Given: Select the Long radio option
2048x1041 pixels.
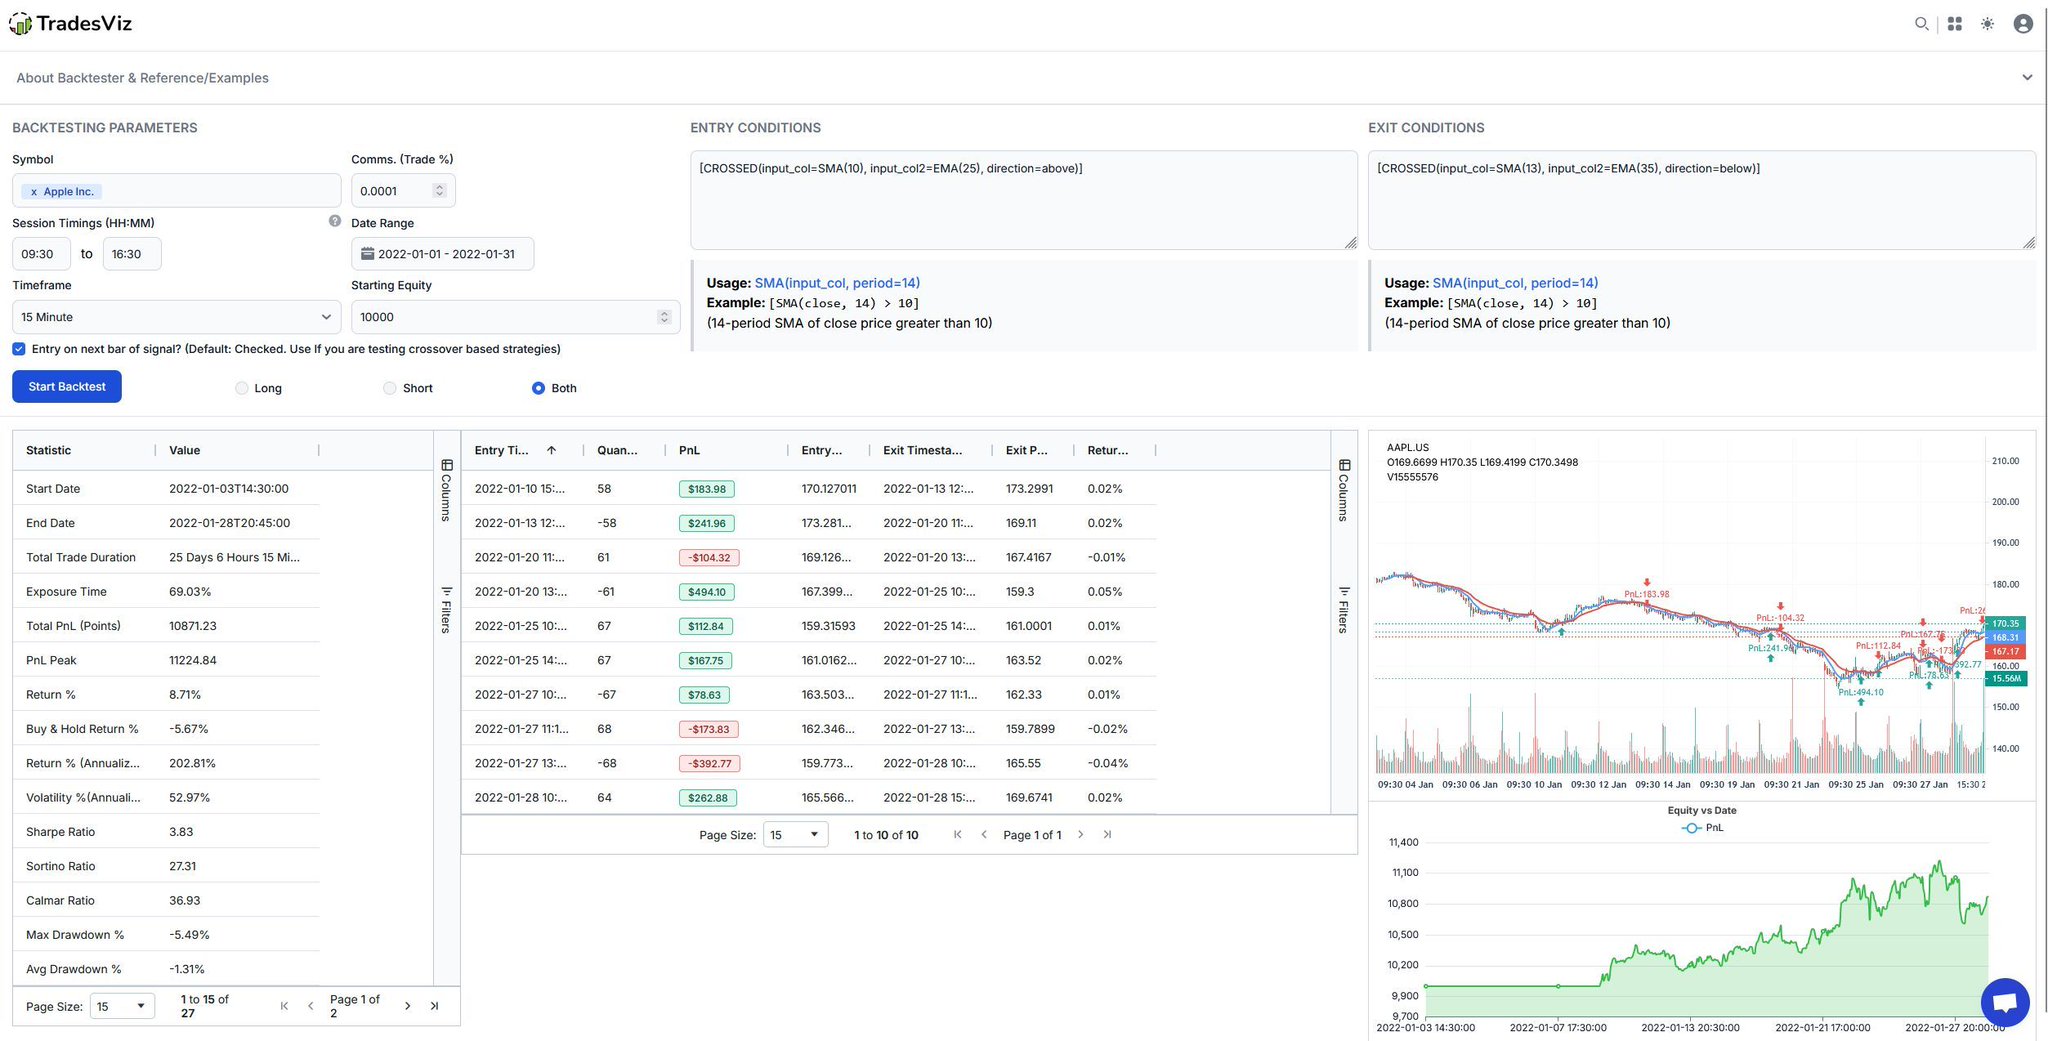Looking at the screenshot, I should point(242,388).
